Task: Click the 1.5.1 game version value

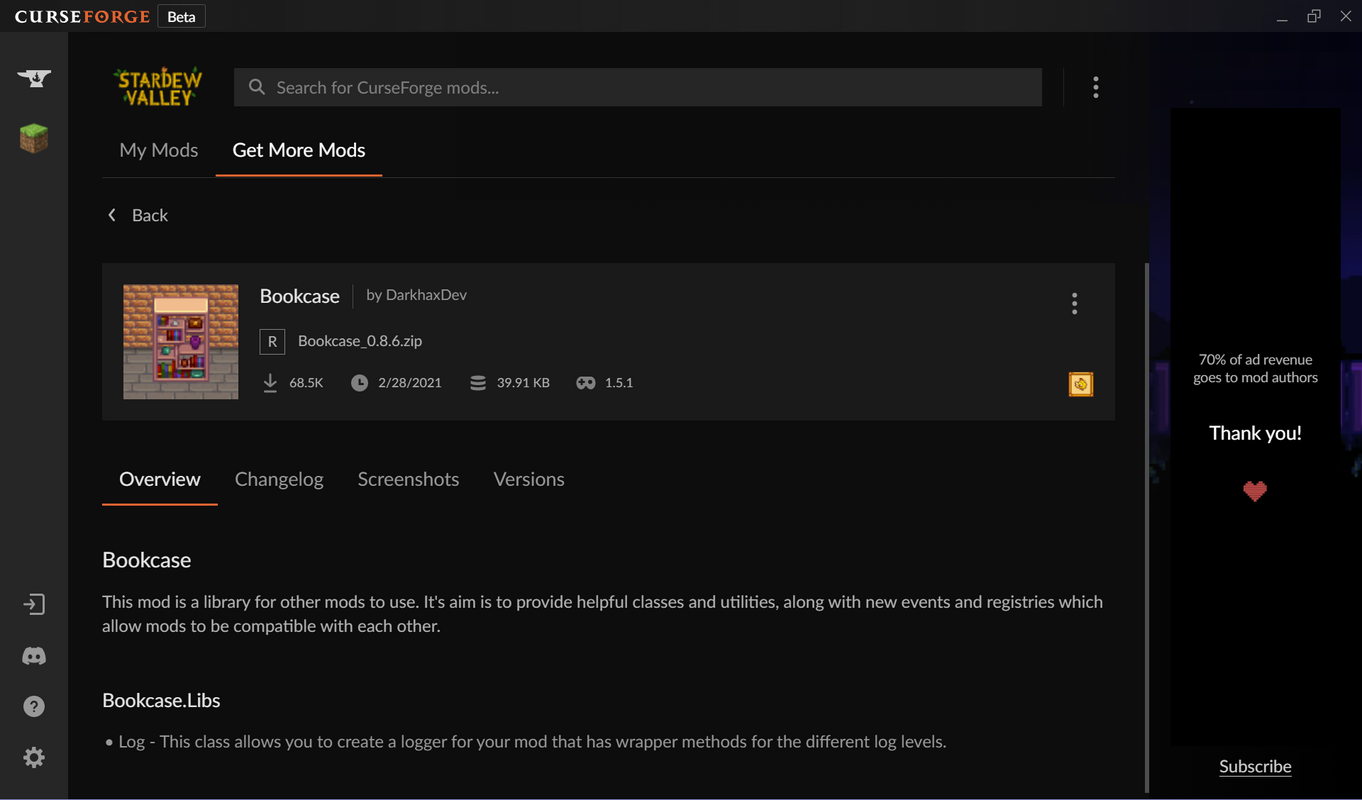Action: tap(619, 383)
